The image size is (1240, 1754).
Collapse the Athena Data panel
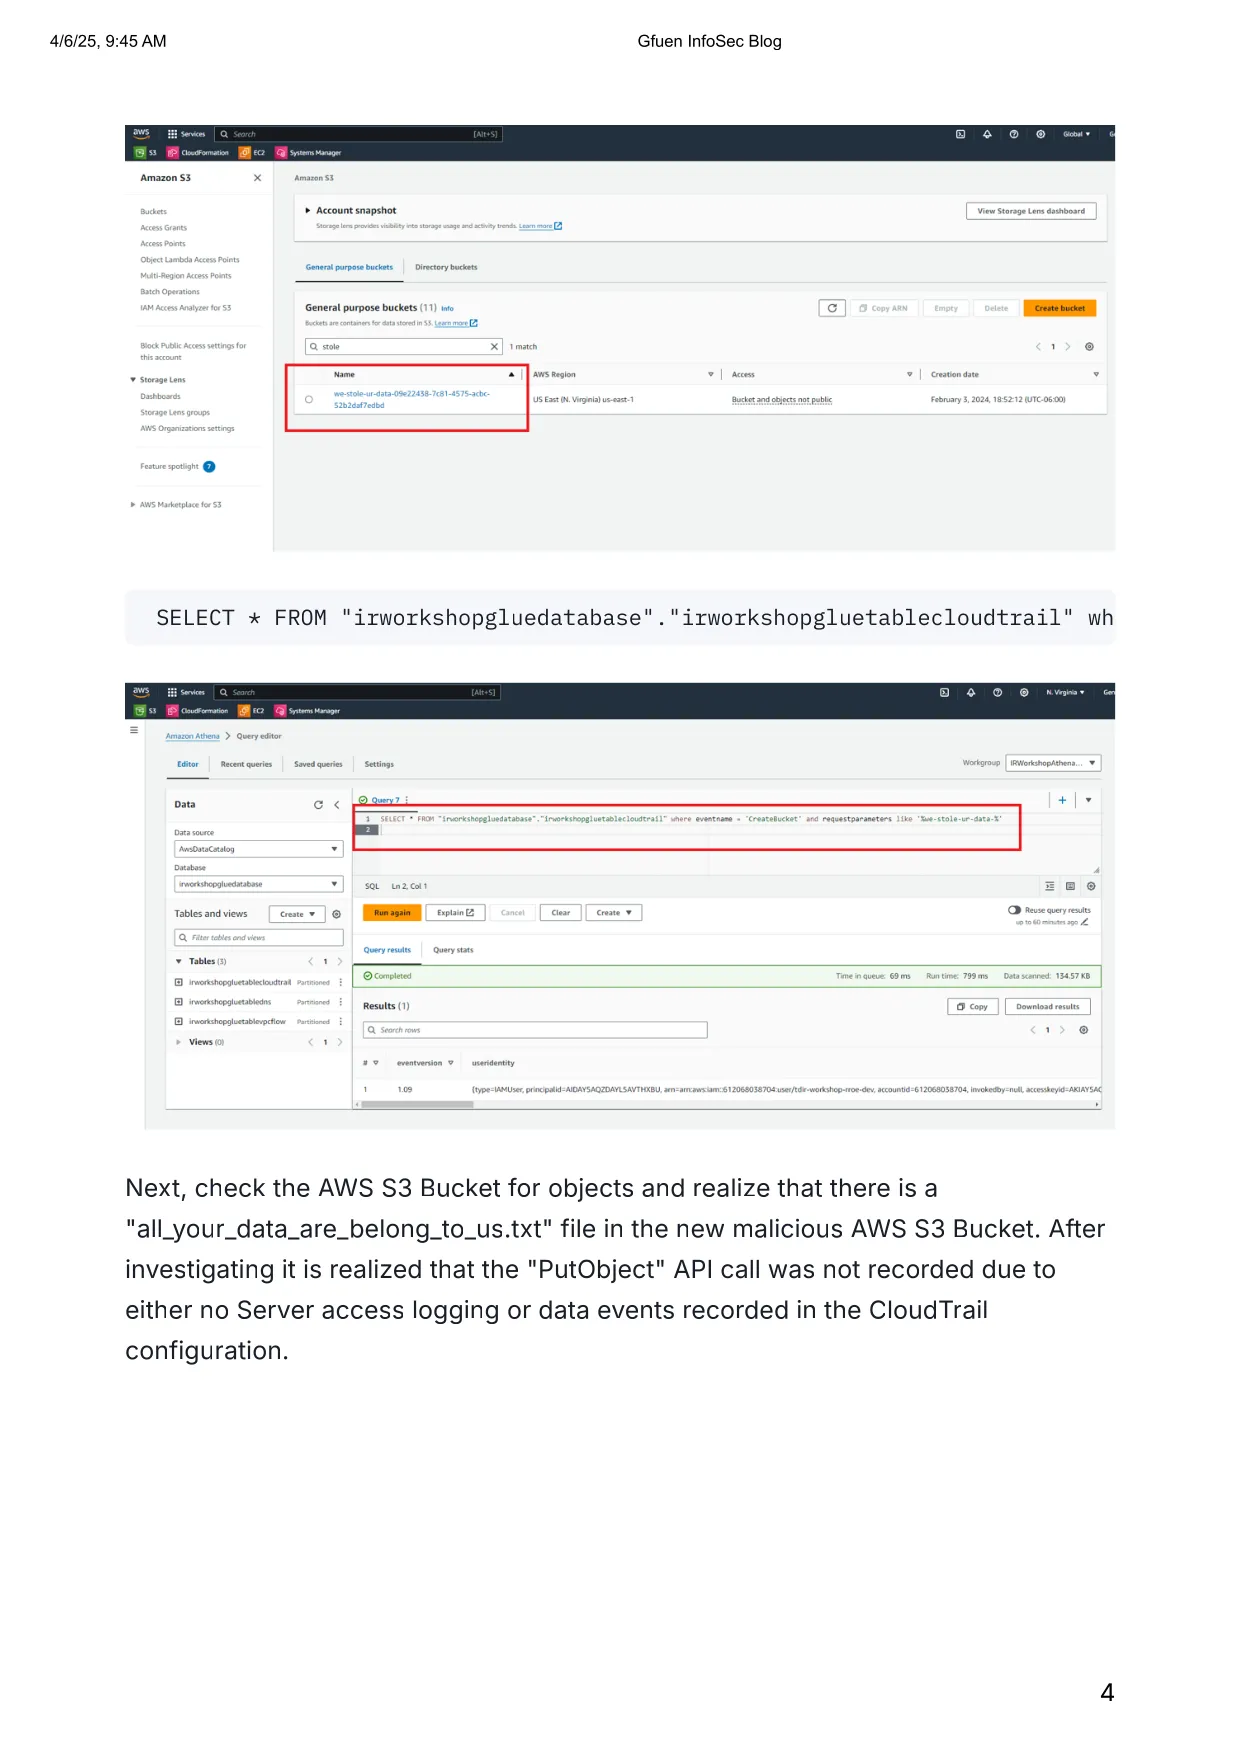pyautogui.click(x=337, y=805)
